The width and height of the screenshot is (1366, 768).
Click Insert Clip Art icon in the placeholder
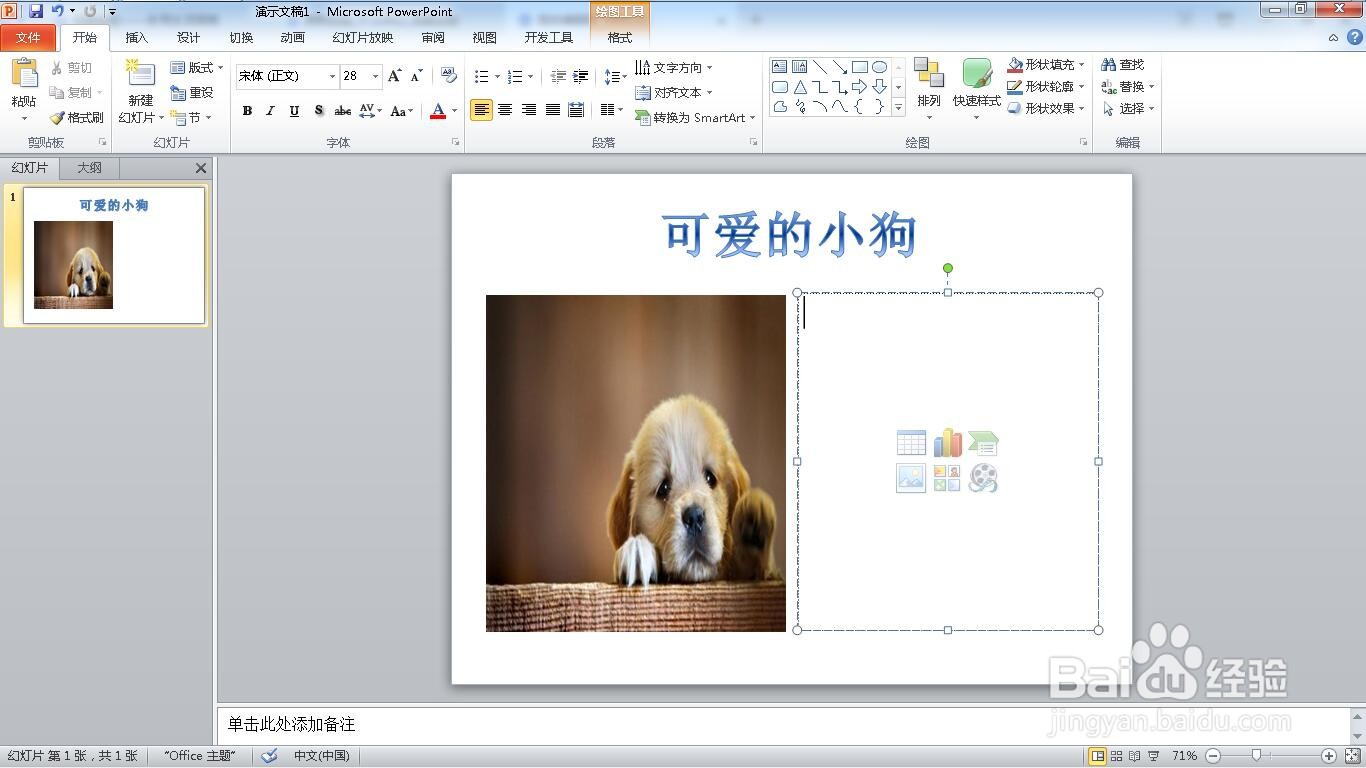[x=947, y=478]
